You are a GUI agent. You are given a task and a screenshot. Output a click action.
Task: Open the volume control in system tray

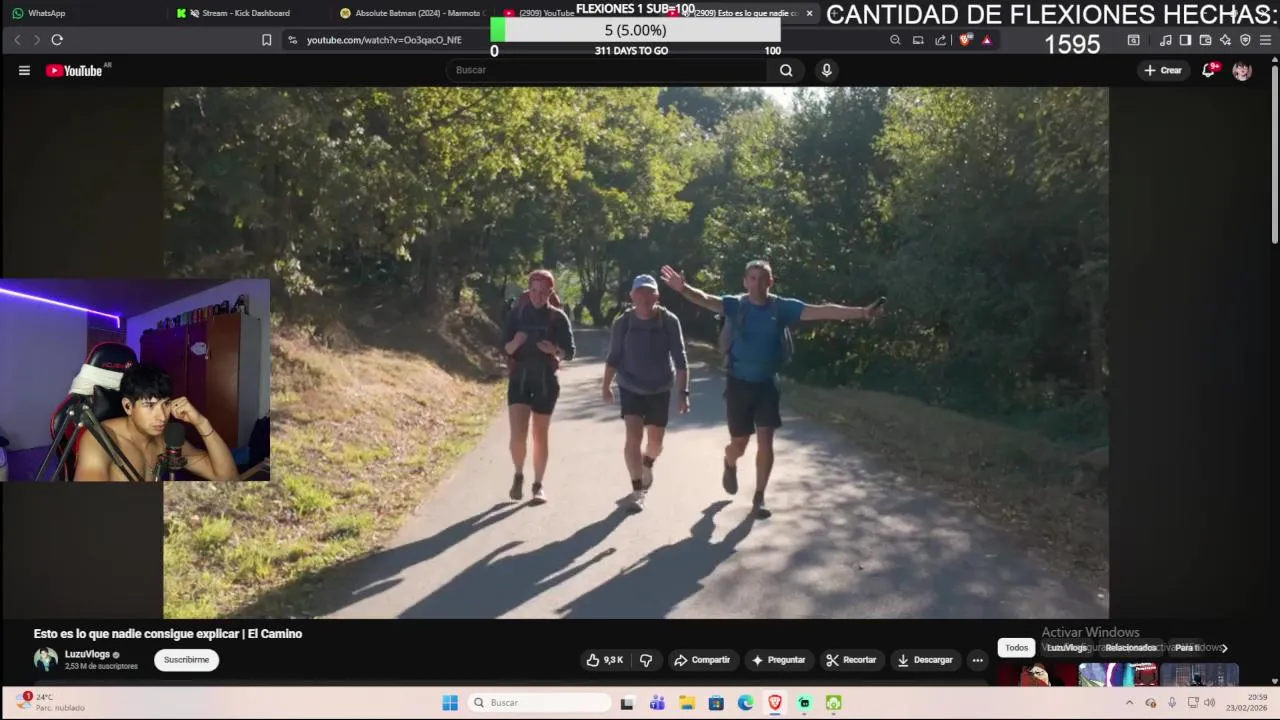coord(1209,703)
